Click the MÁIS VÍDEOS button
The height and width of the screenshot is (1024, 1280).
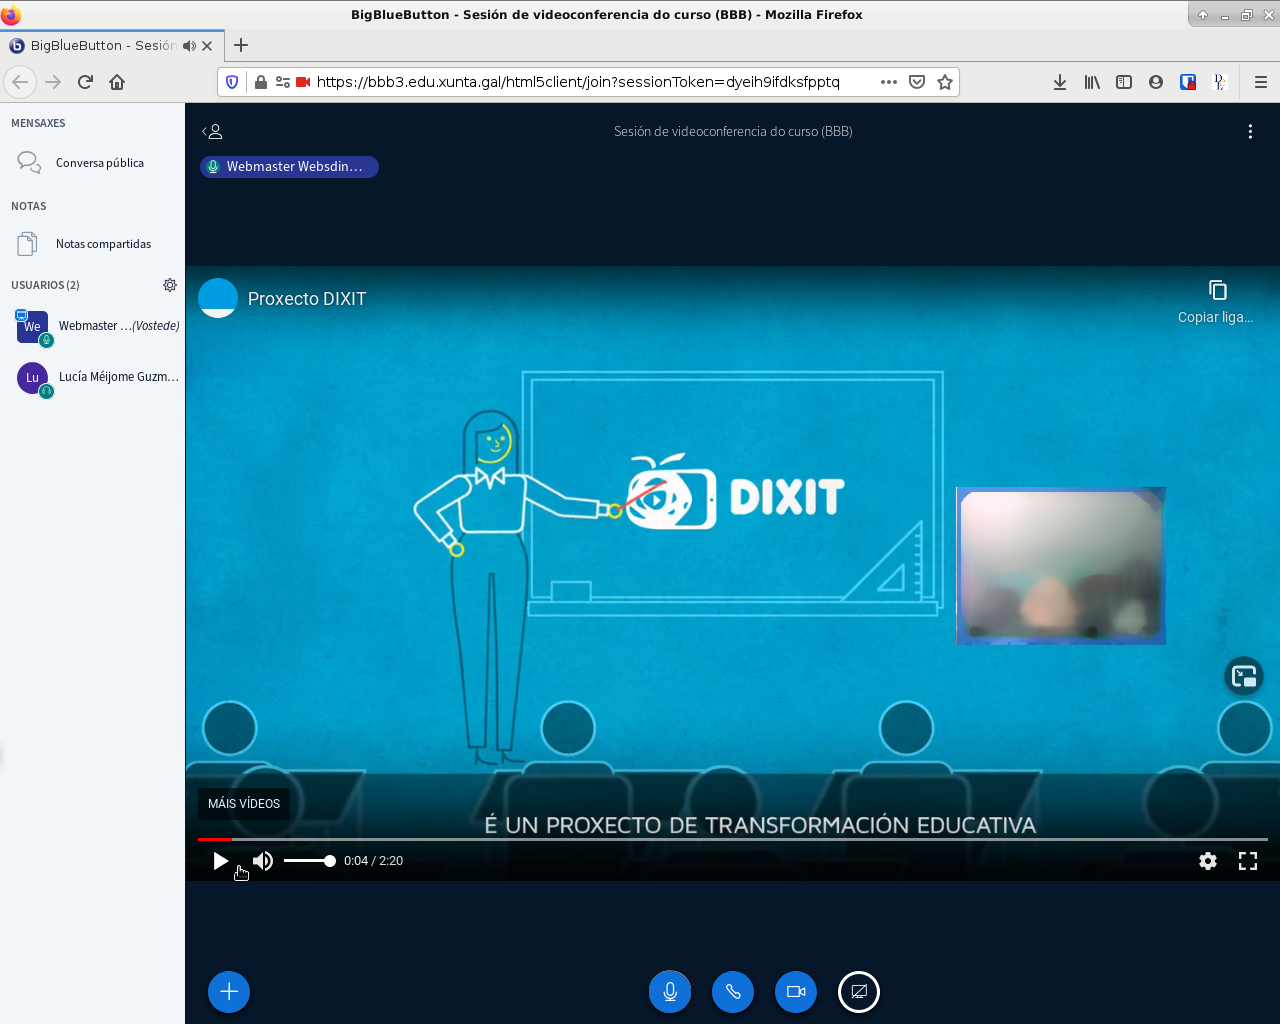(244, 804)
